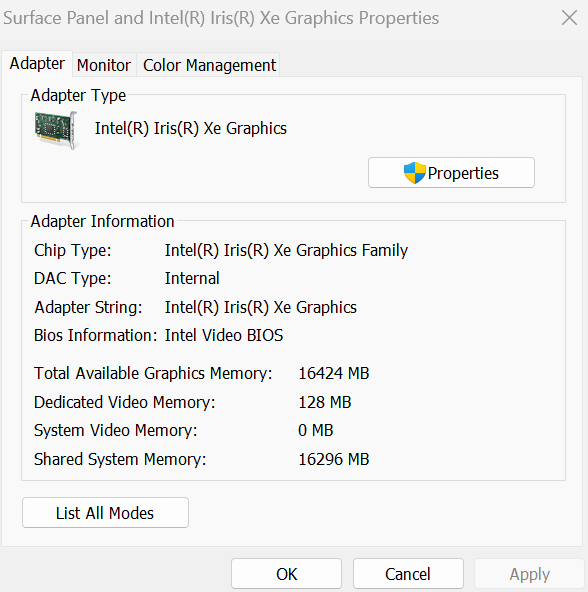This screenshot has width=588, height=592.
Task: Select the Adapter tab
Action: pyautogui.click(x=37, y=63)
